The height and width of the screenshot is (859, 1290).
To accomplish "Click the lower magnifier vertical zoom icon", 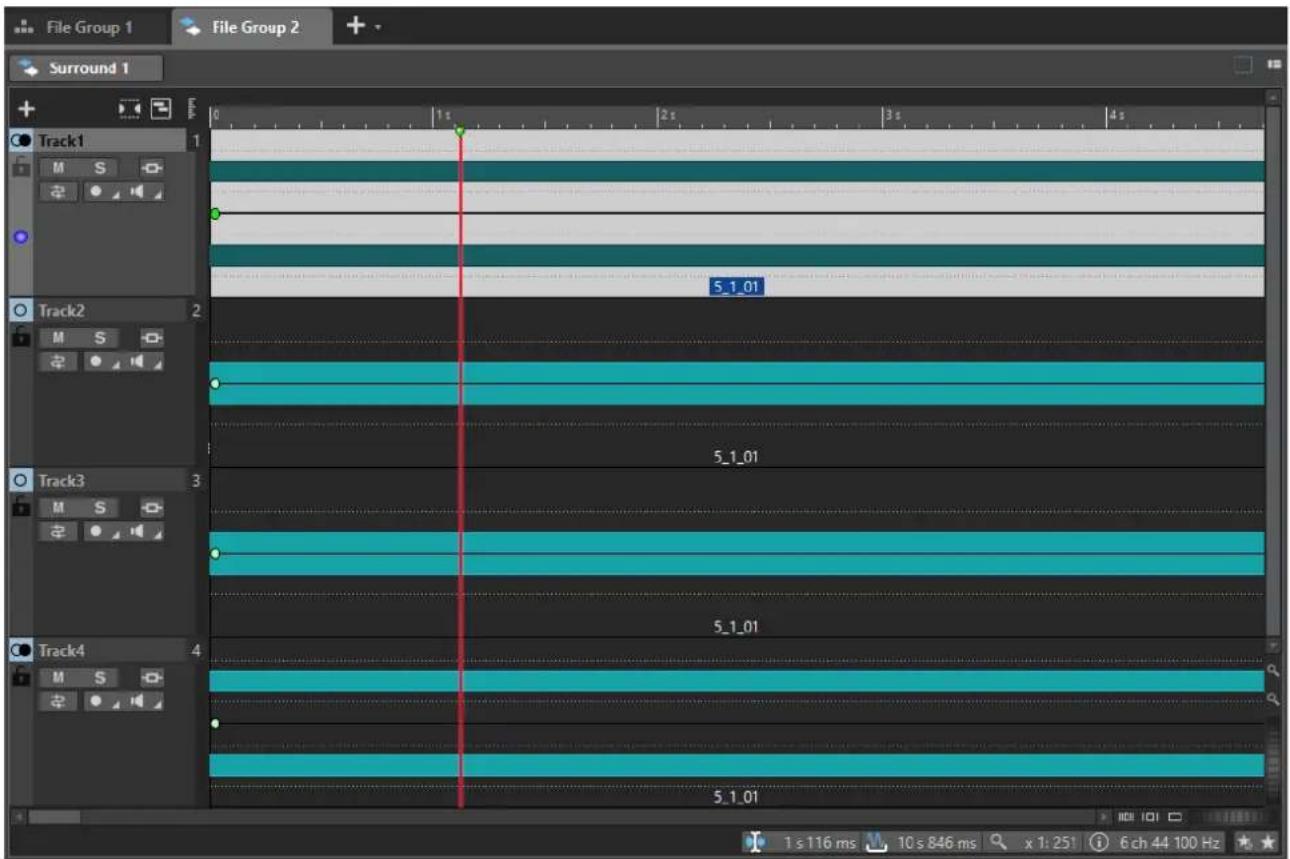I will point(1273,699).
